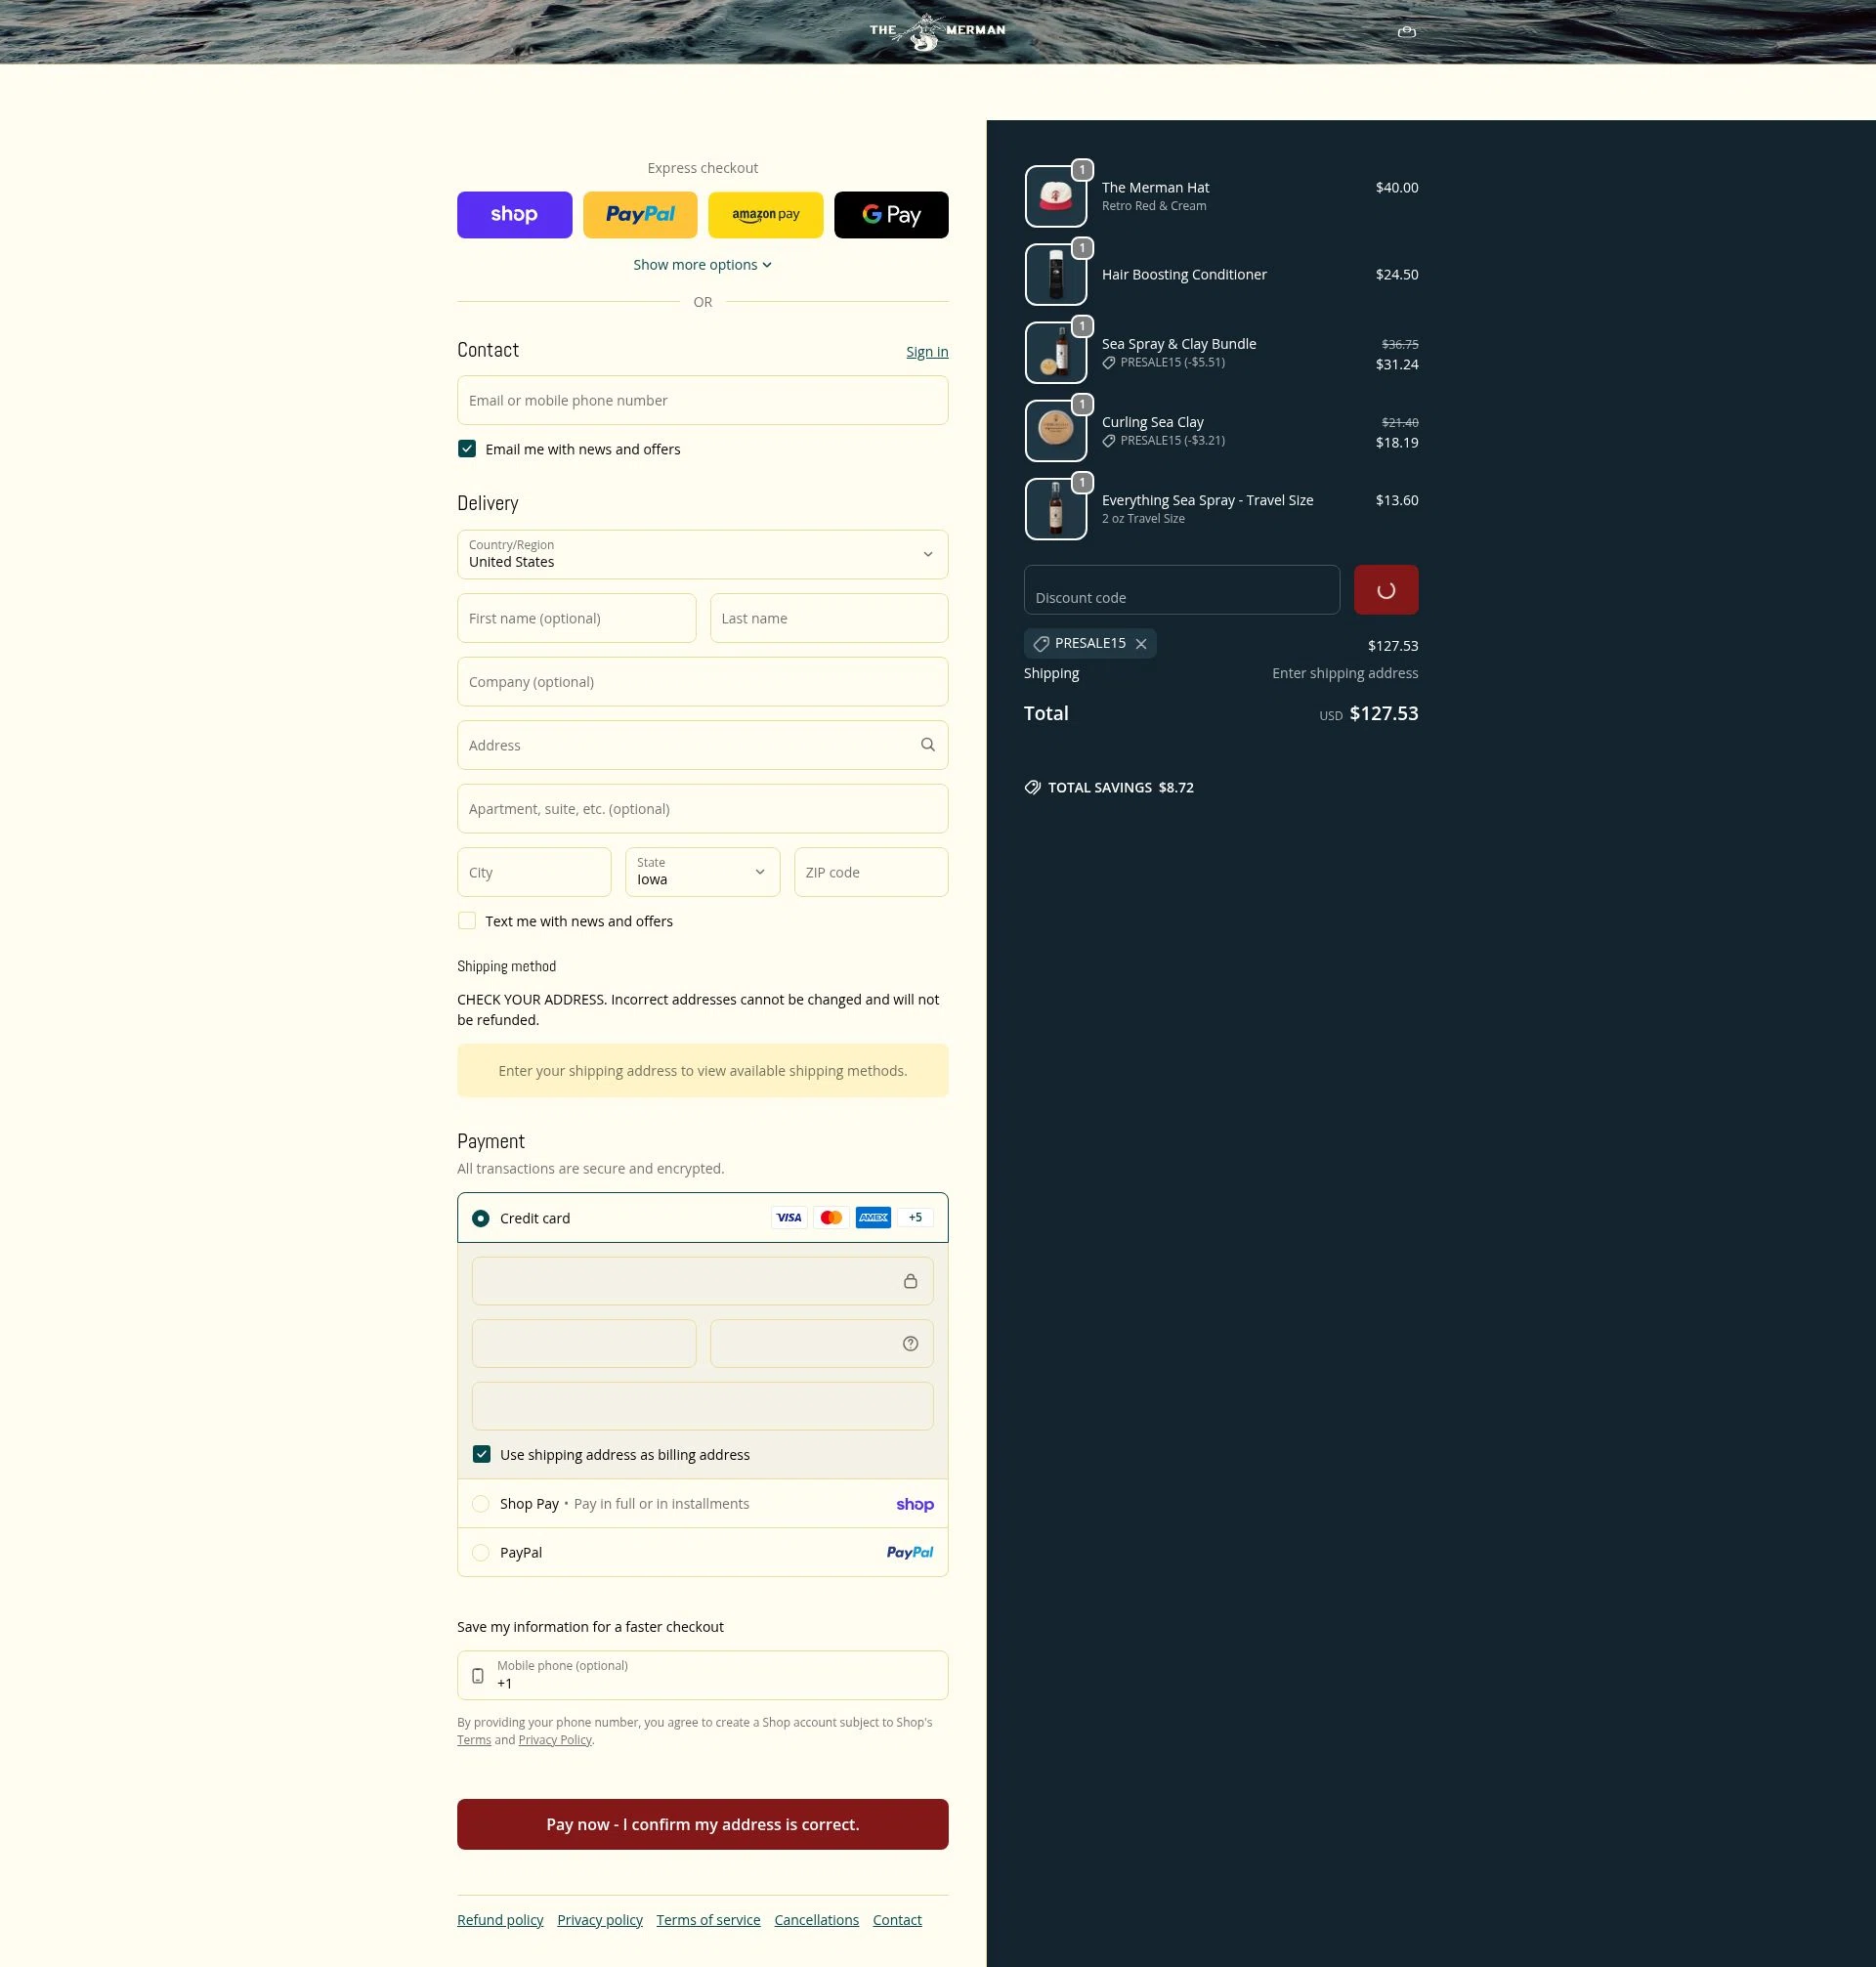Enable Text me with news and offers

466,920
